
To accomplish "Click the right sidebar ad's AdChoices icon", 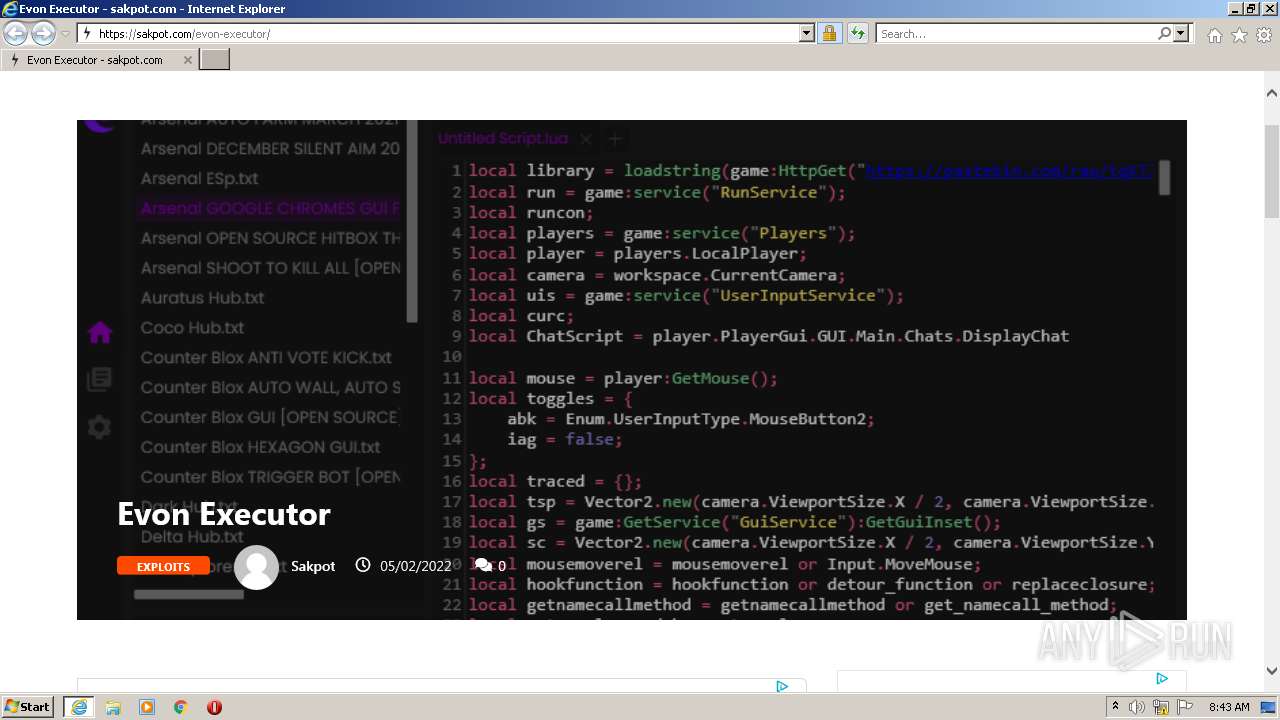I will [x=1162, y=678].
